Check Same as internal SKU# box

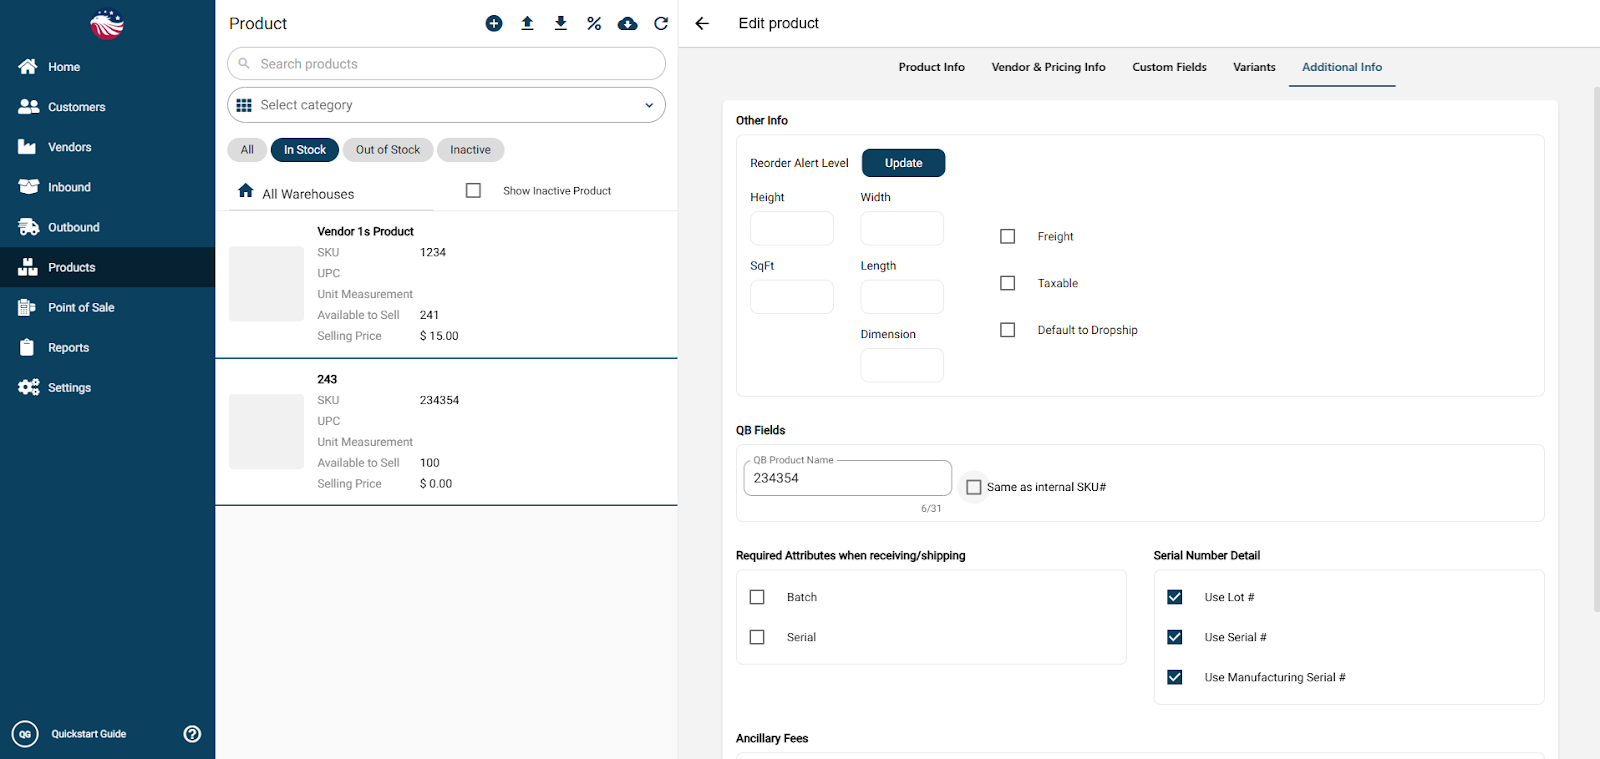[974, 487]
